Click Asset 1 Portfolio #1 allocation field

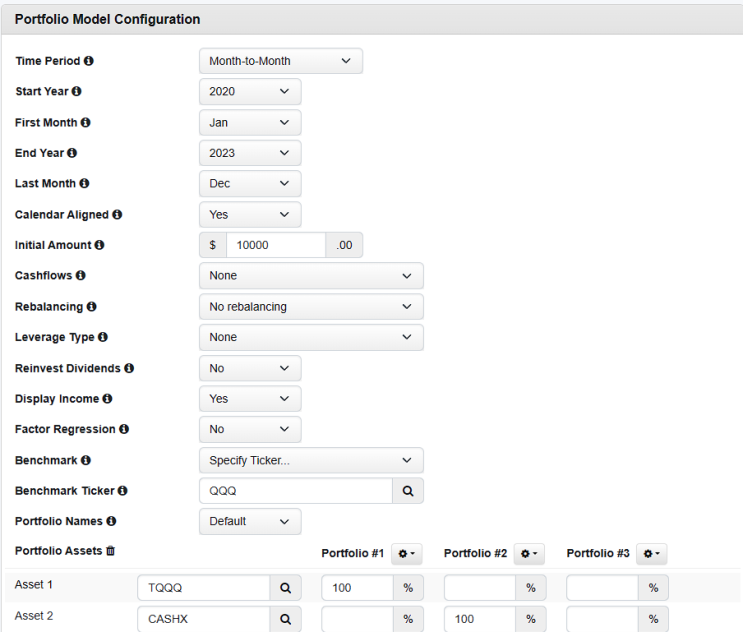[x=357, y=588]
